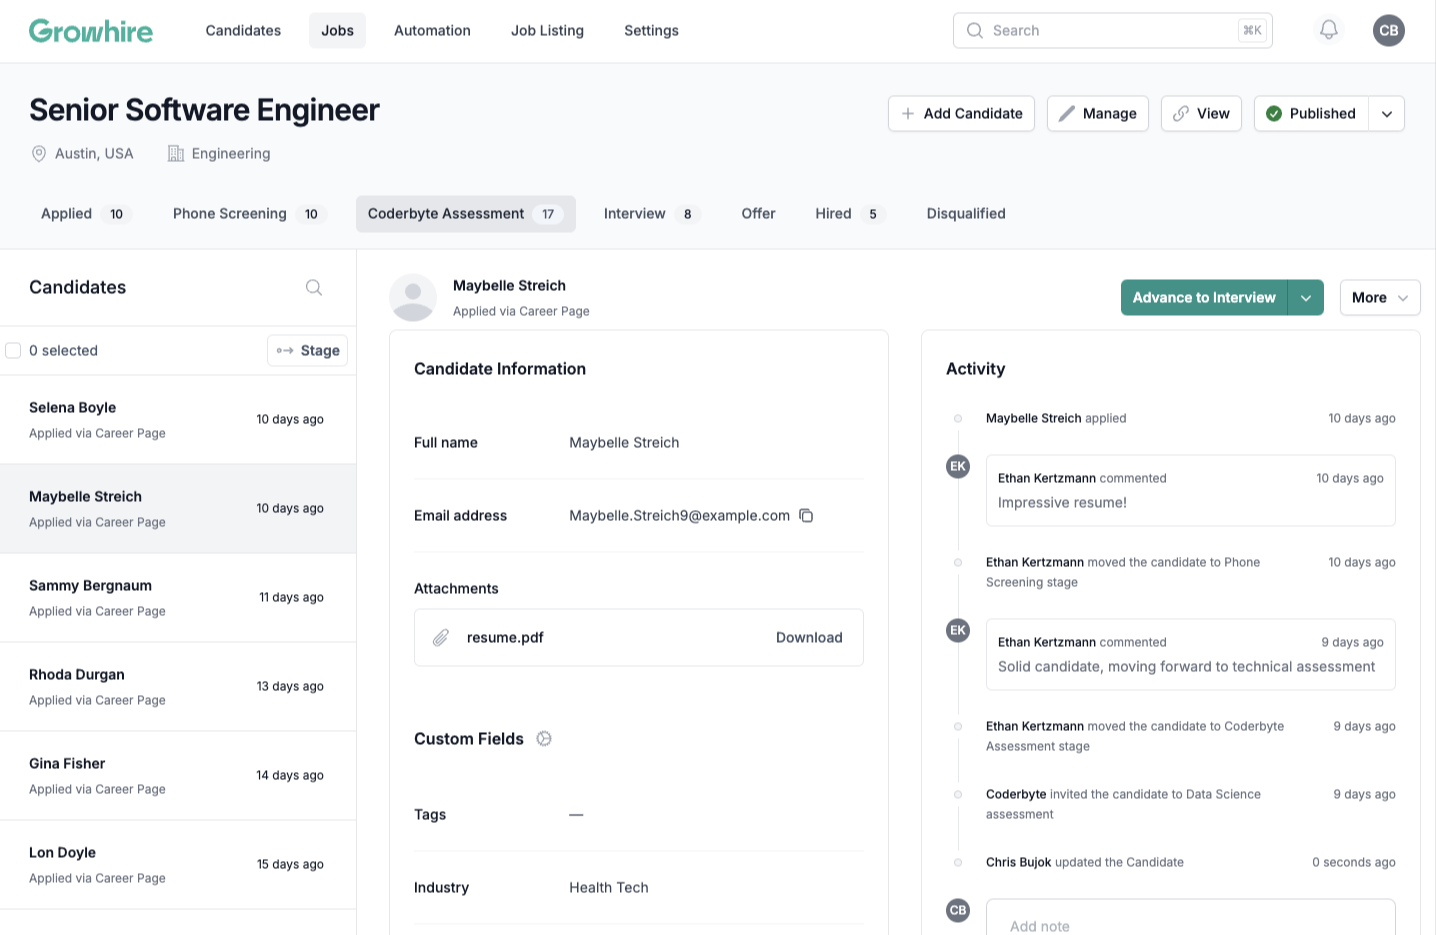Click the notifications bell icon
This screenshot has height=935, width=1436.
1328,30
